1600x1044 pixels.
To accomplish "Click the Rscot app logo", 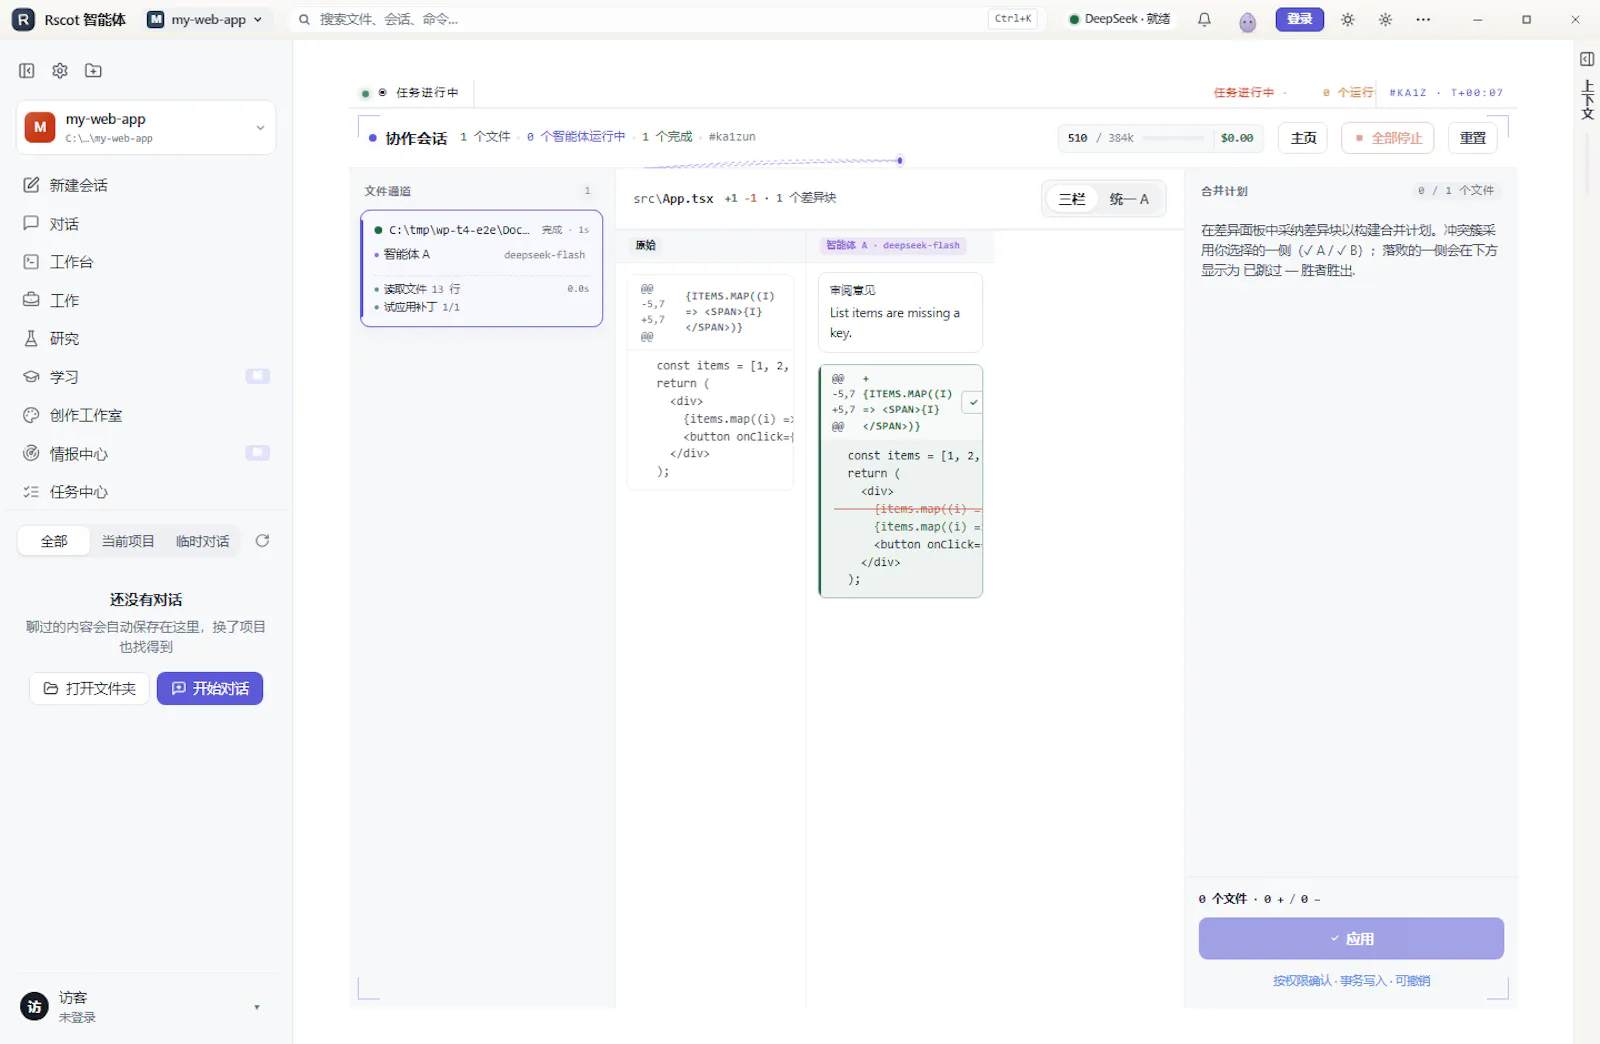I will tap(23, 20).
